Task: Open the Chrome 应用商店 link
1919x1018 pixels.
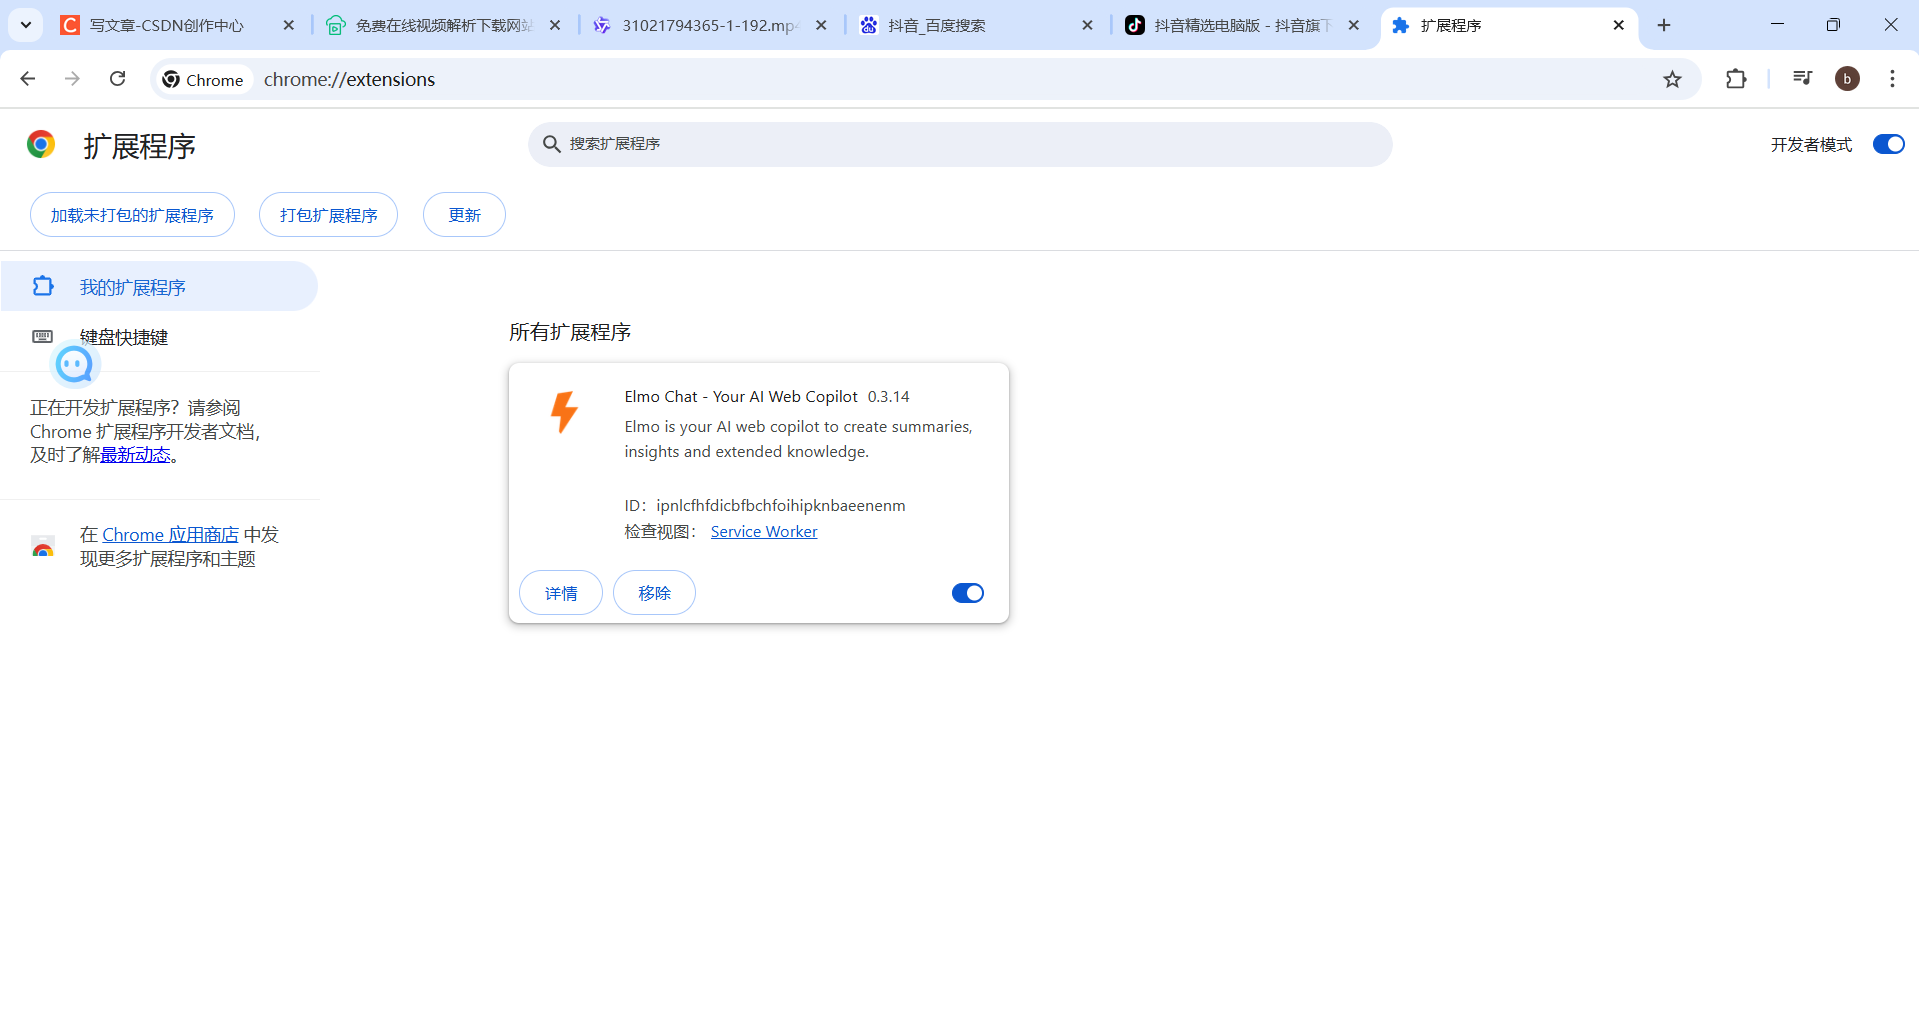Action: click(x=170, y=535)
